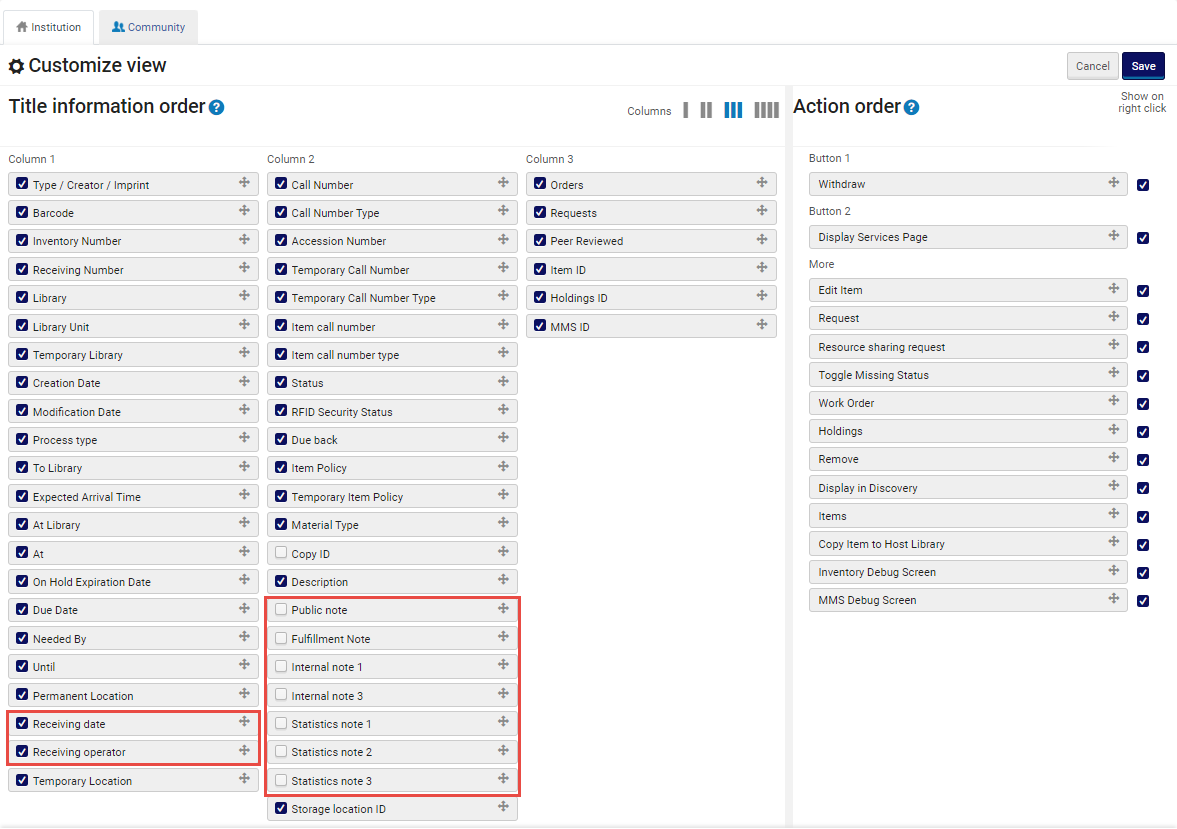This screenshot has height=829, width=1177.
Task: Uncheck the Holdings ID checkbox
Action: click(x=540, y=297)
